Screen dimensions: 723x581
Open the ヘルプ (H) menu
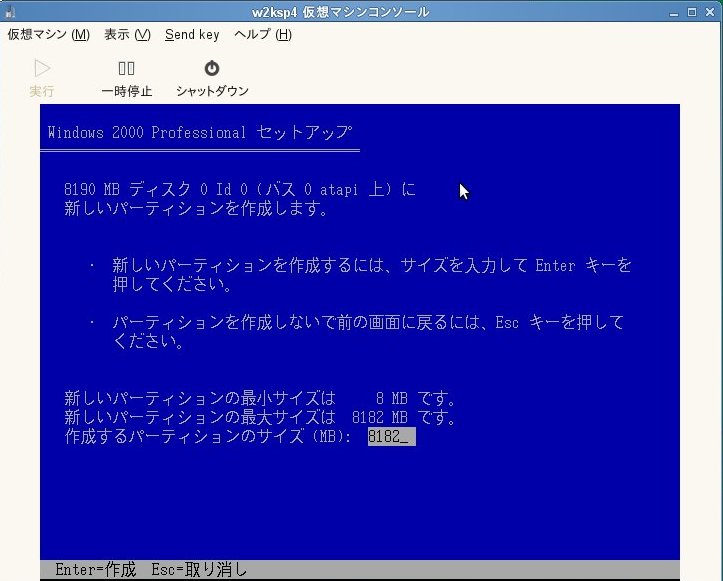click(x=263, y=35)
